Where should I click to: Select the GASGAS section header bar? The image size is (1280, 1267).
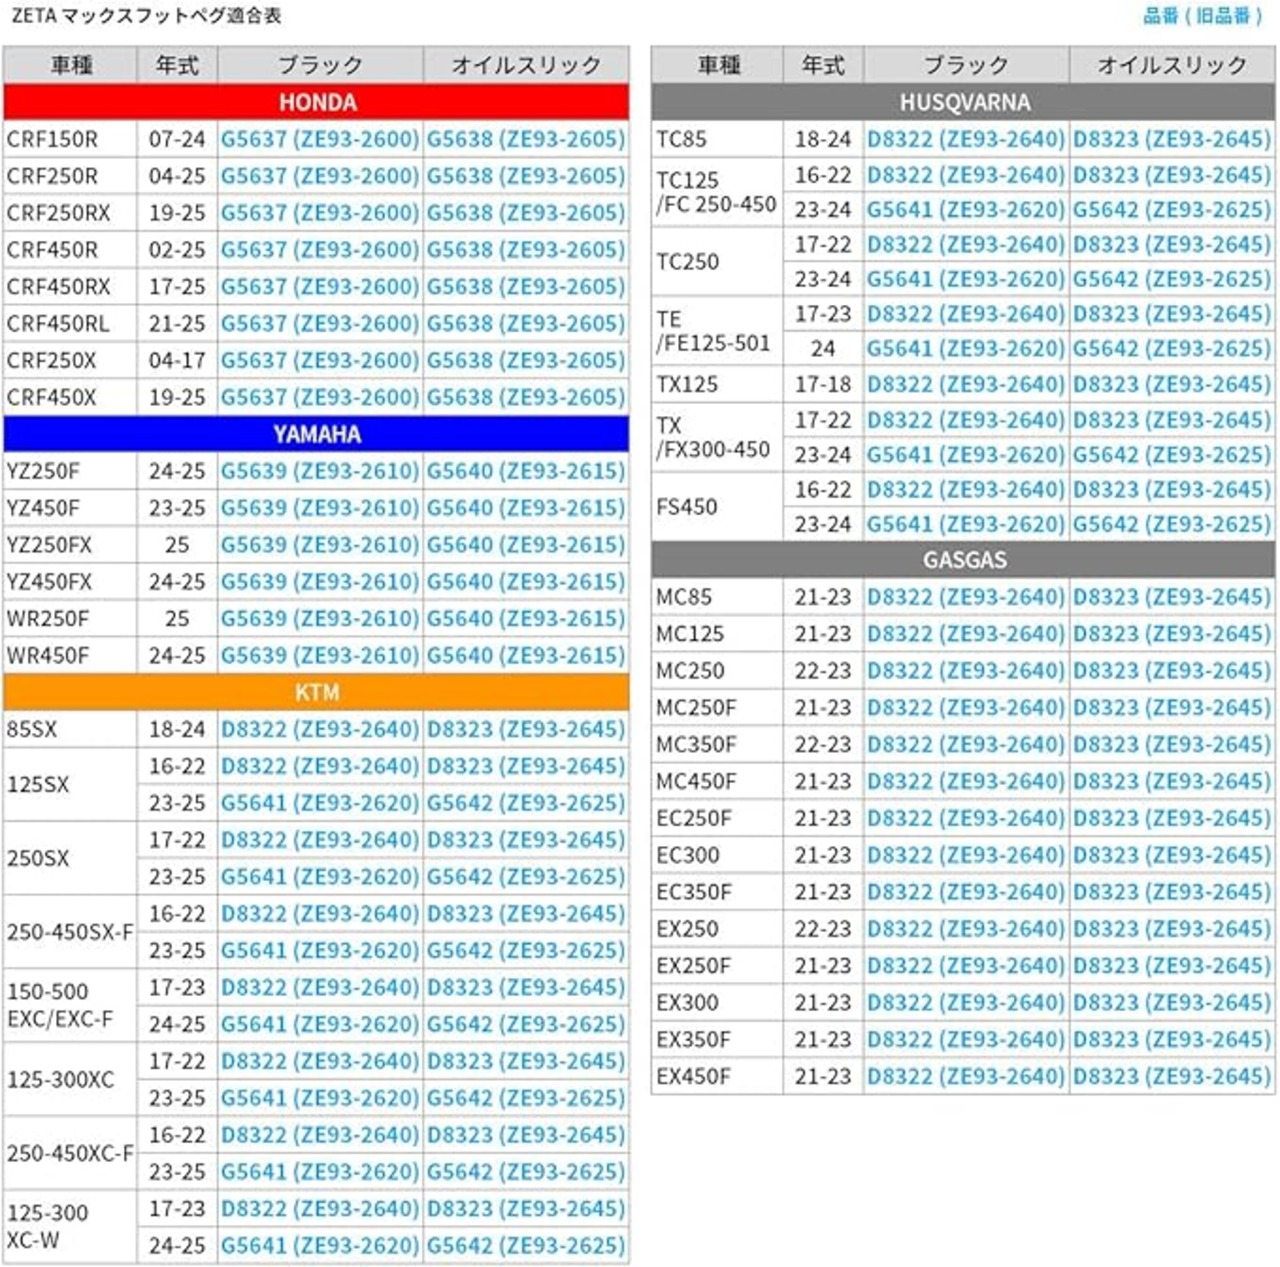coord(963,560)
